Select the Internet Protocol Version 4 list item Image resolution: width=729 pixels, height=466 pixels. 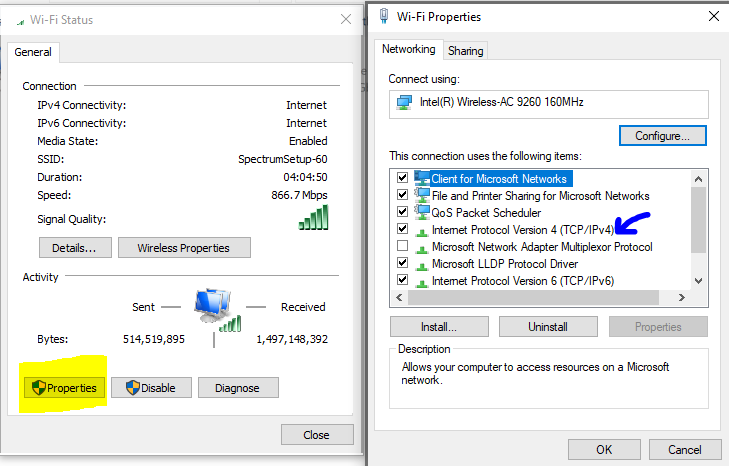pyautogui.click(x=522, y=230)
